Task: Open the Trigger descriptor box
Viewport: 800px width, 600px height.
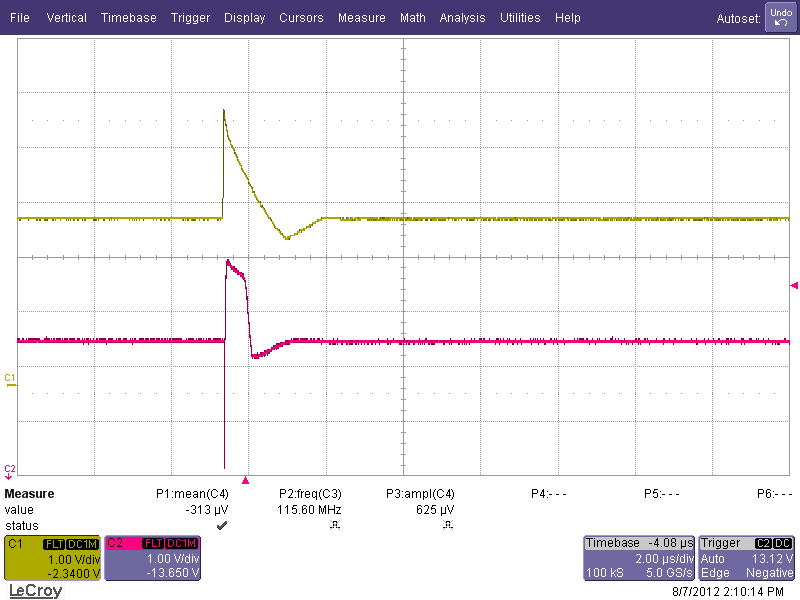Action: click(x=746, y=558)
